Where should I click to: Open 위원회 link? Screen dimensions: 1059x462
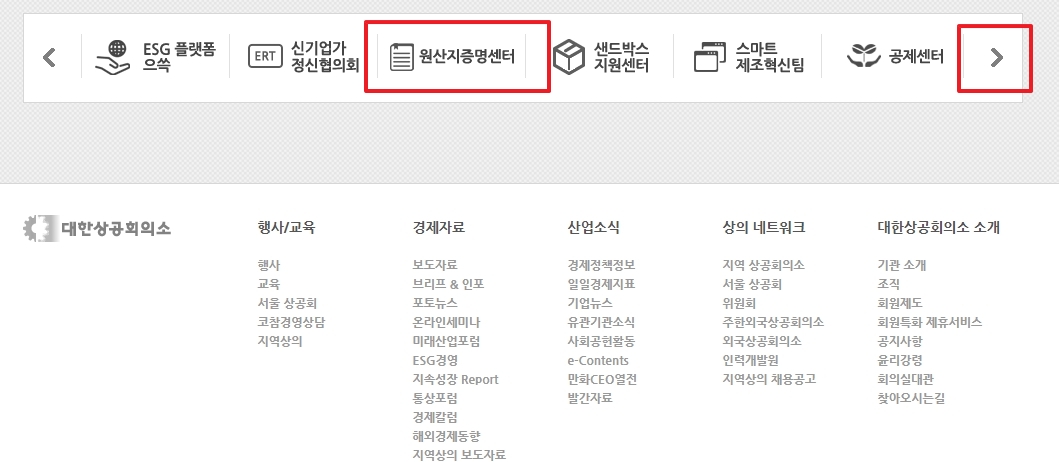[739, 303]
